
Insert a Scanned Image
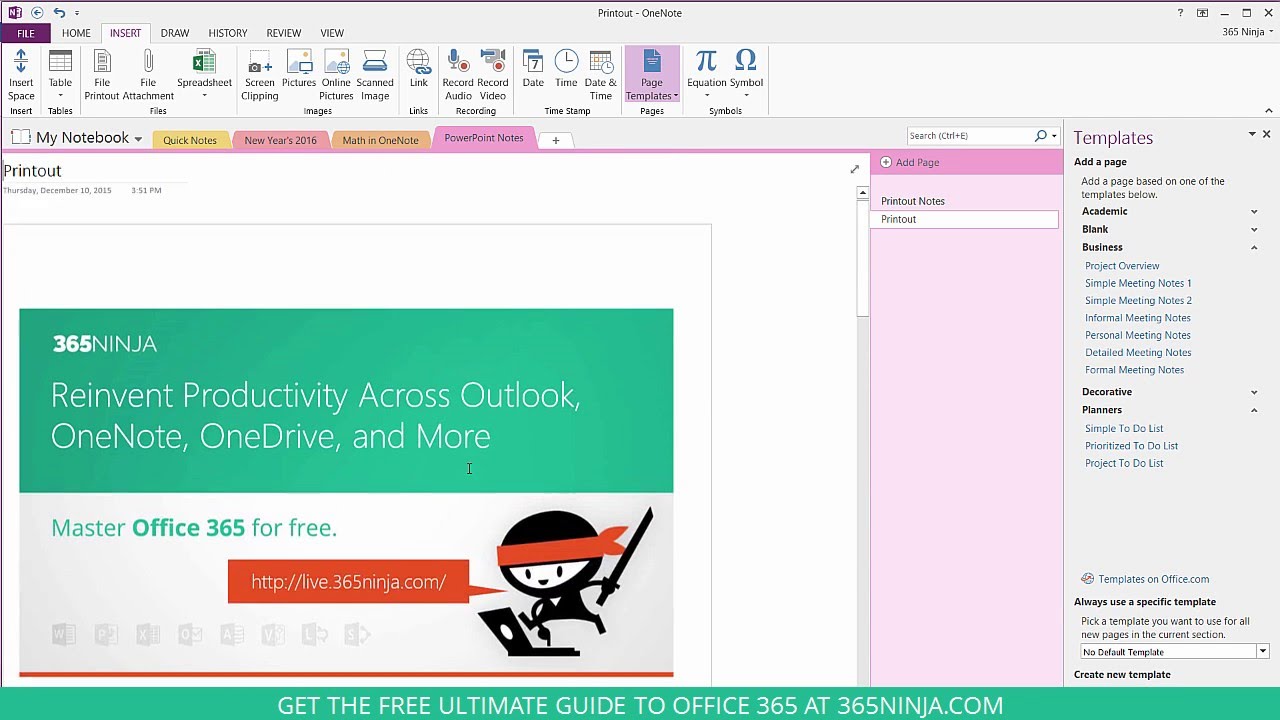(375, 75)
